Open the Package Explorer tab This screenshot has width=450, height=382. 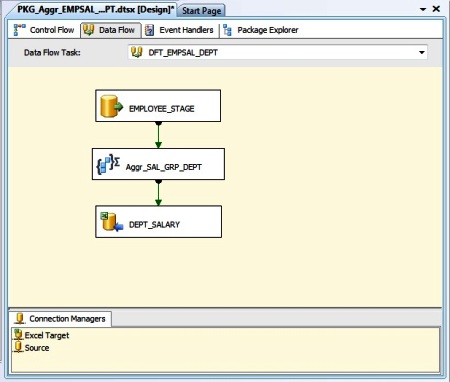[260, 30]
